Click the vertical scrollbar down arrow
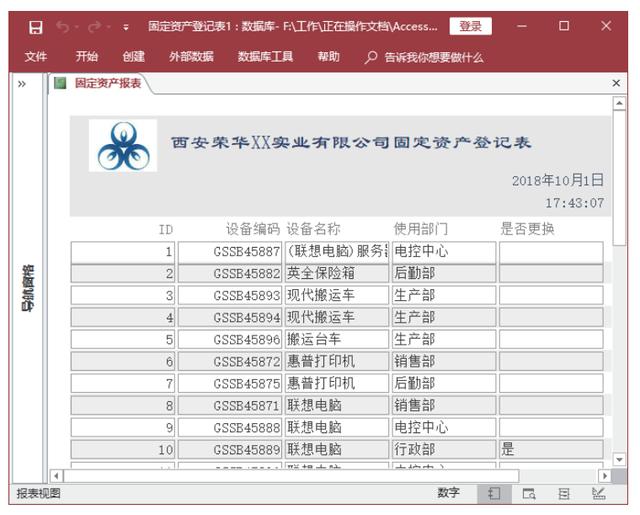This screenshot has width=640, height=515. pyautogui.click(x=619, y=460)
